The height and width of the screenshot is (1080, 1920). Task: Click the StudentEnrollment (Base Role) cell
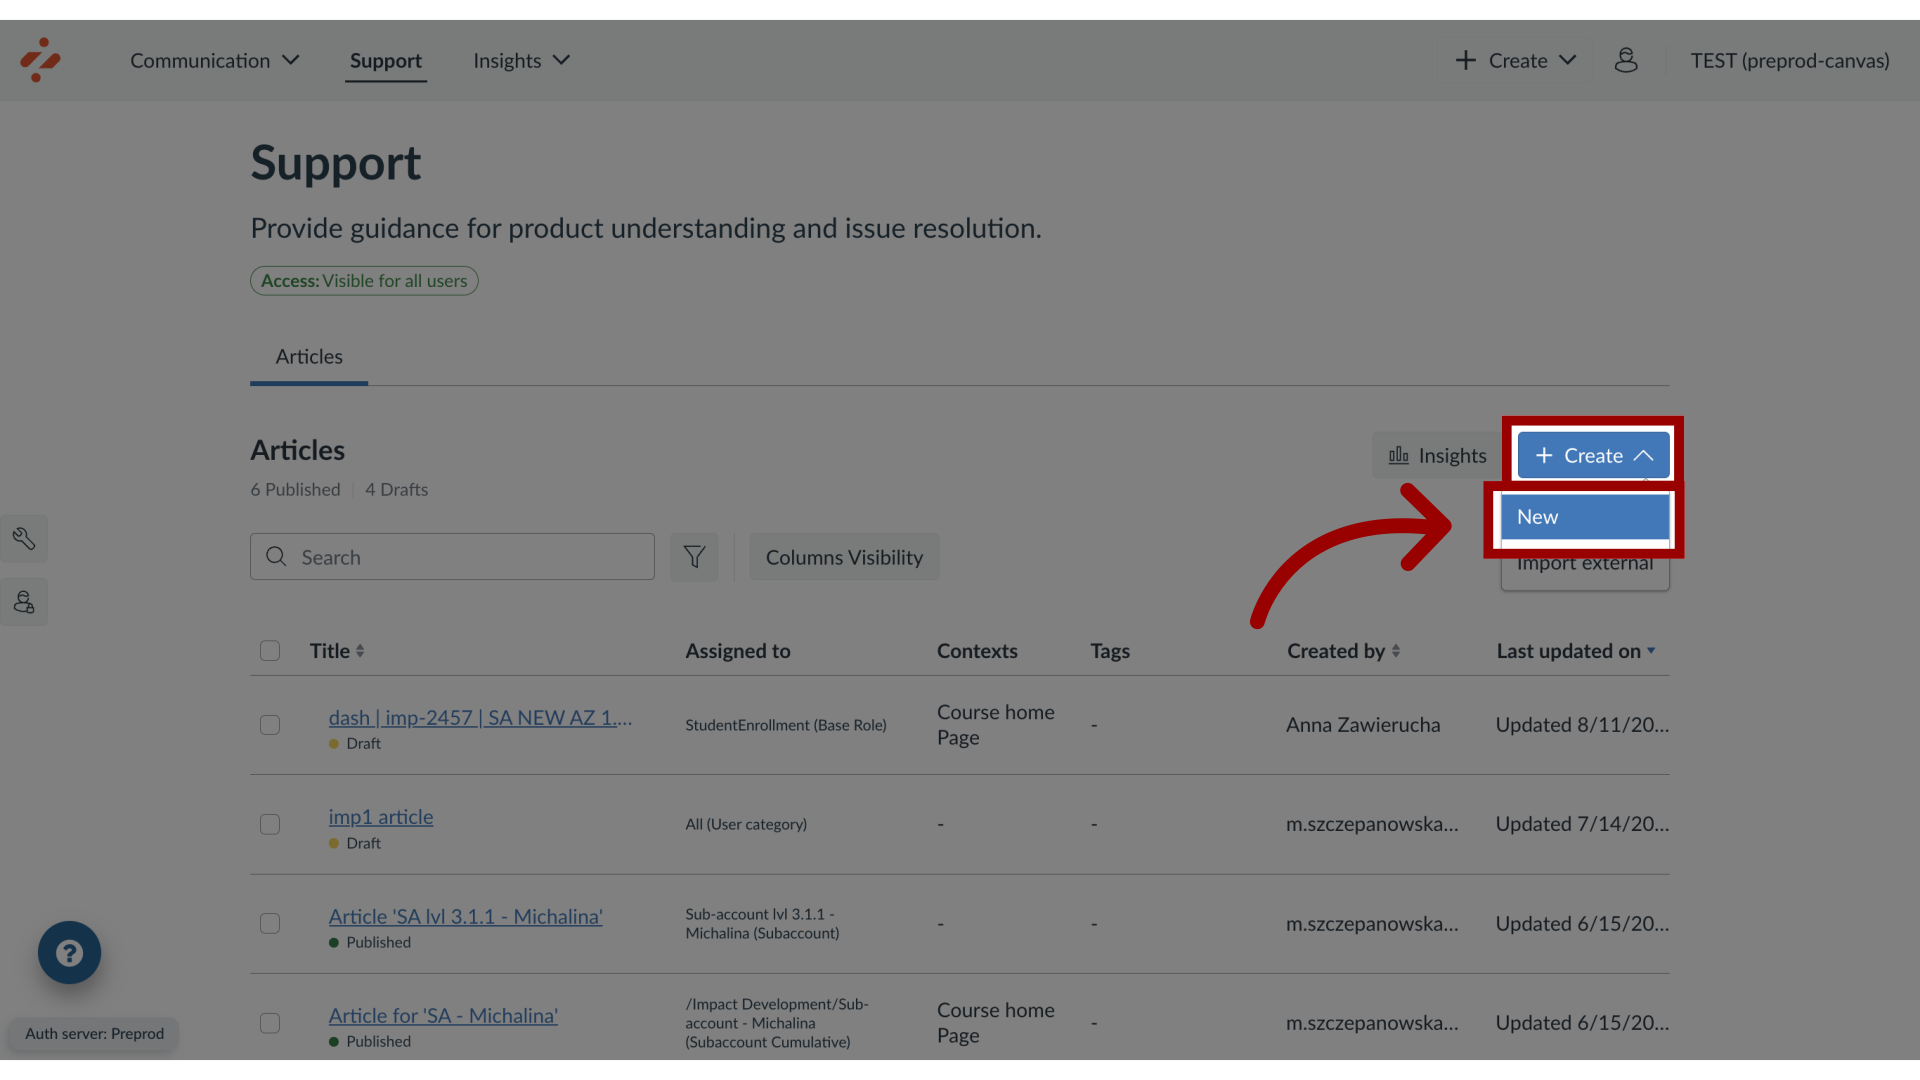786,726
